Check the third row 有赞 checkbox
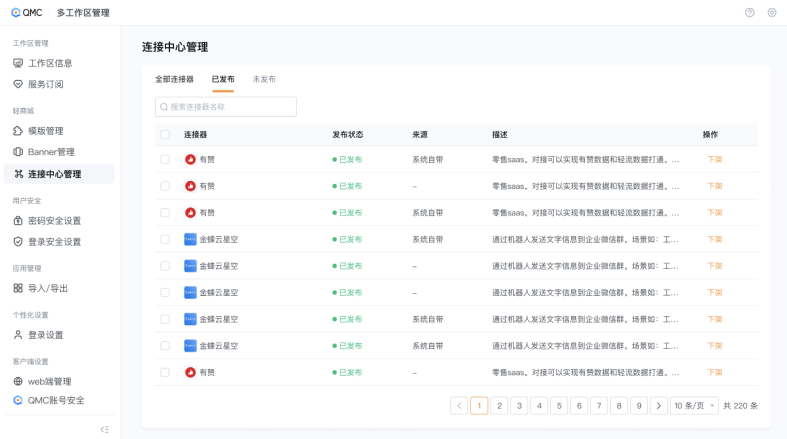 (x=165, y=213)
